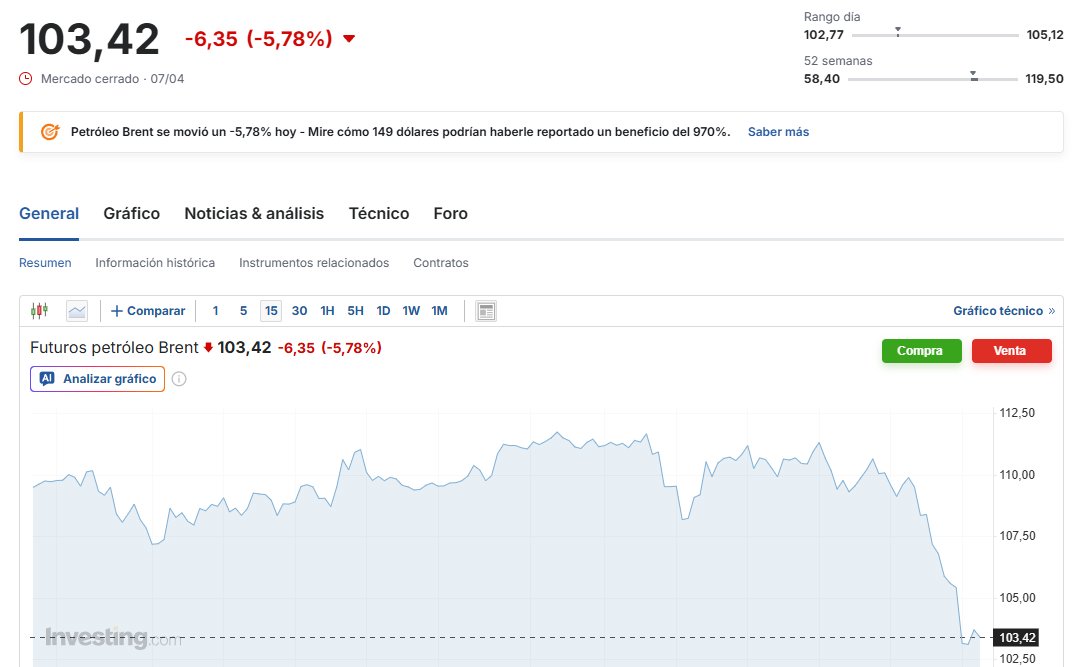The height and width of the screenshot is (667, 1072).
Task: Switch chart to 1D interval
Action: click(x=384, y=311)
